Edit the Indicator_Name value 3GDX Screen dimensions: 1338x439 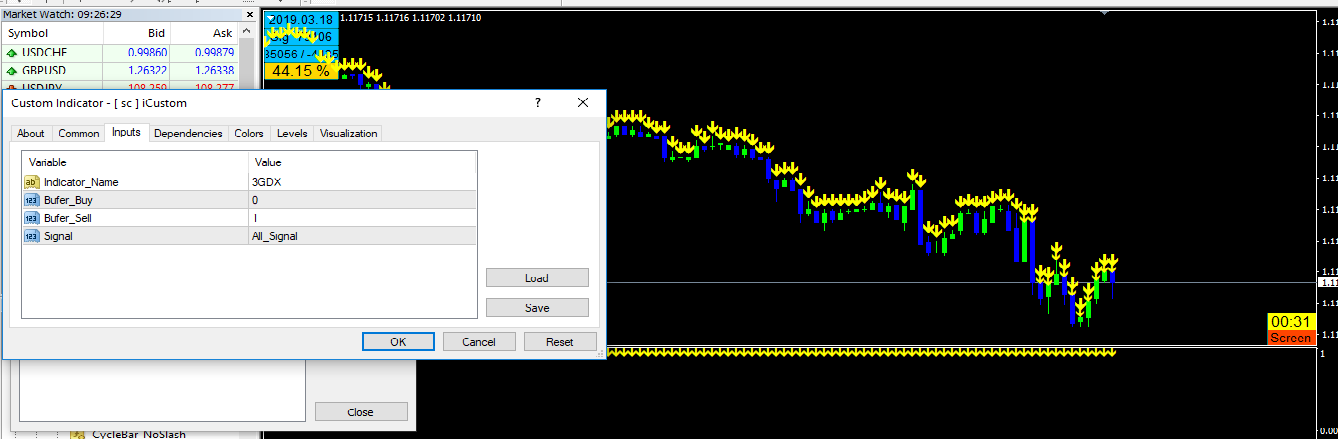(x=362, y=182)
